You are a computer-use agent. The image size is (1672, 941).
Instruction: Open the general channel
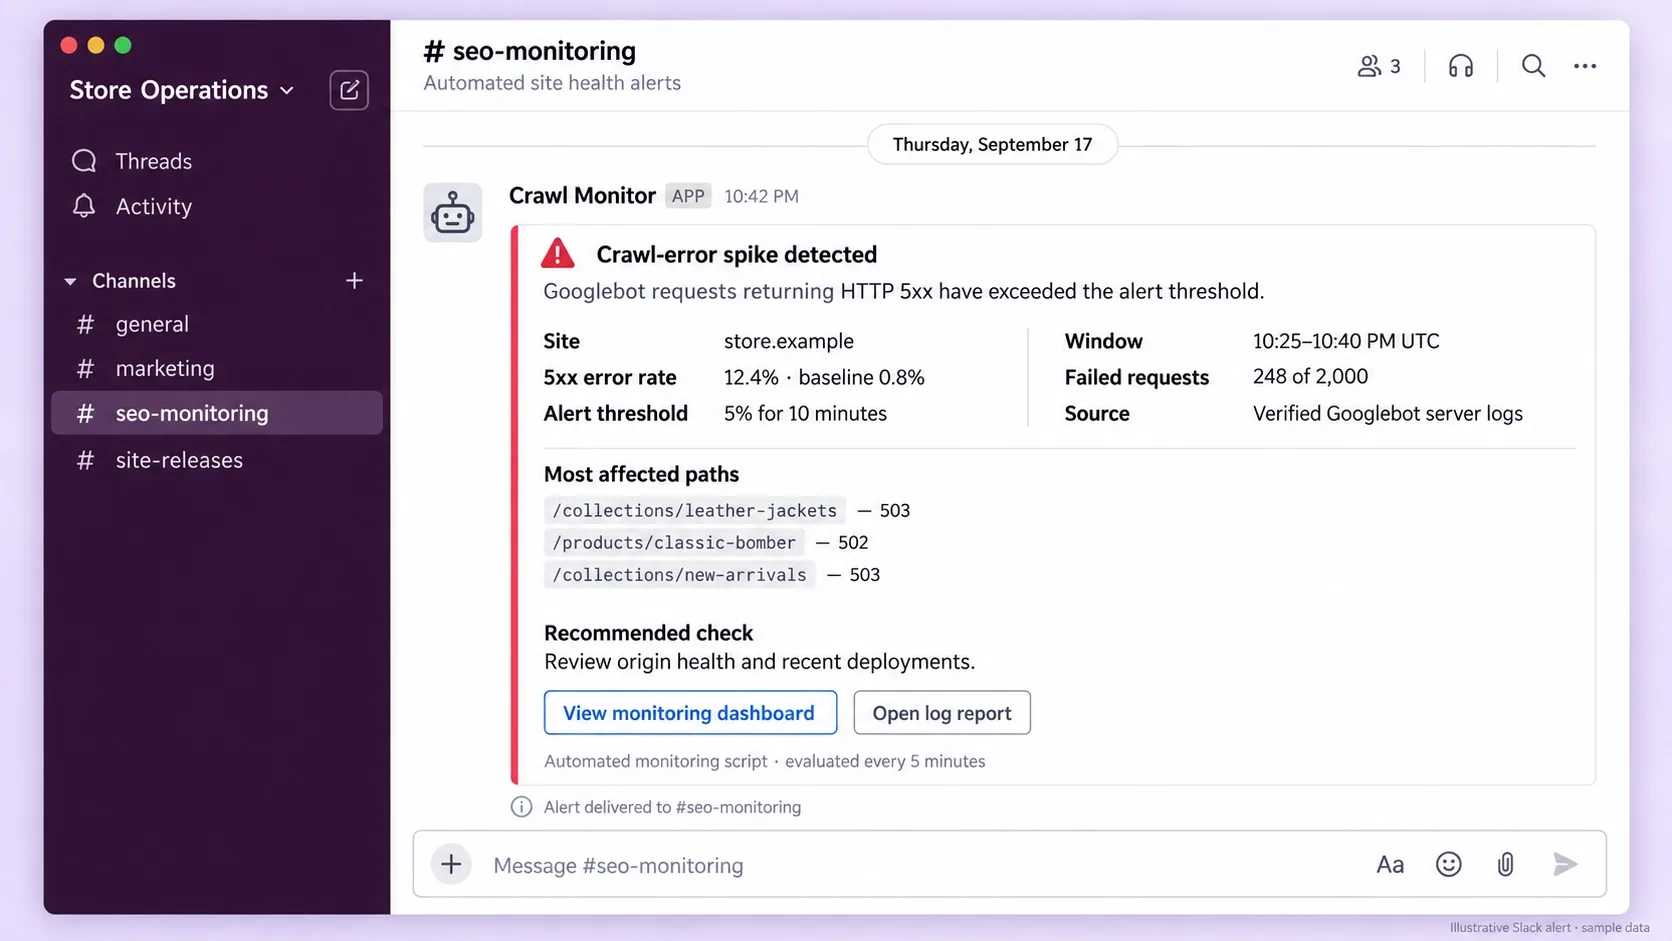(217, 324)
